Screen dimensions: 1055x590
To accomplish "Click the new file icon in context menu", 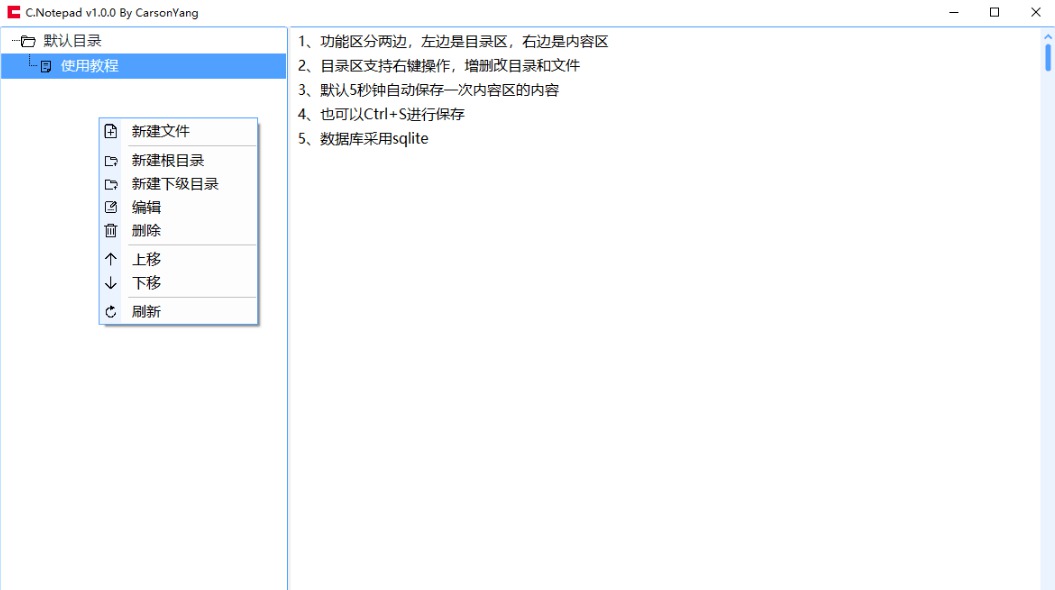I will pyautogui.click(x=111, y=131).
